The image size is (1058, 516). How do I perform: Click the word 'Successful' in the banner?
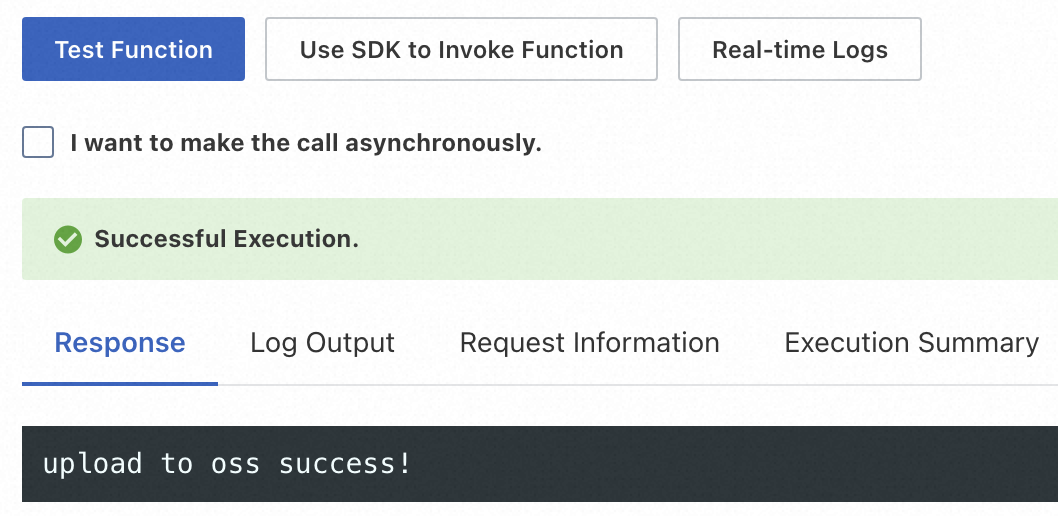click(x=160, y=240)
